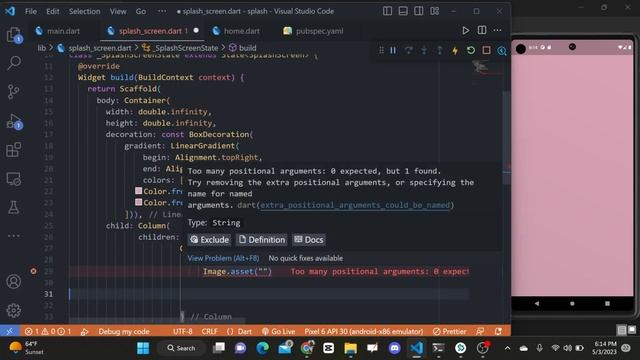Open Run and Debug view
Screen dimensions: 640x360
coord(14,122)
